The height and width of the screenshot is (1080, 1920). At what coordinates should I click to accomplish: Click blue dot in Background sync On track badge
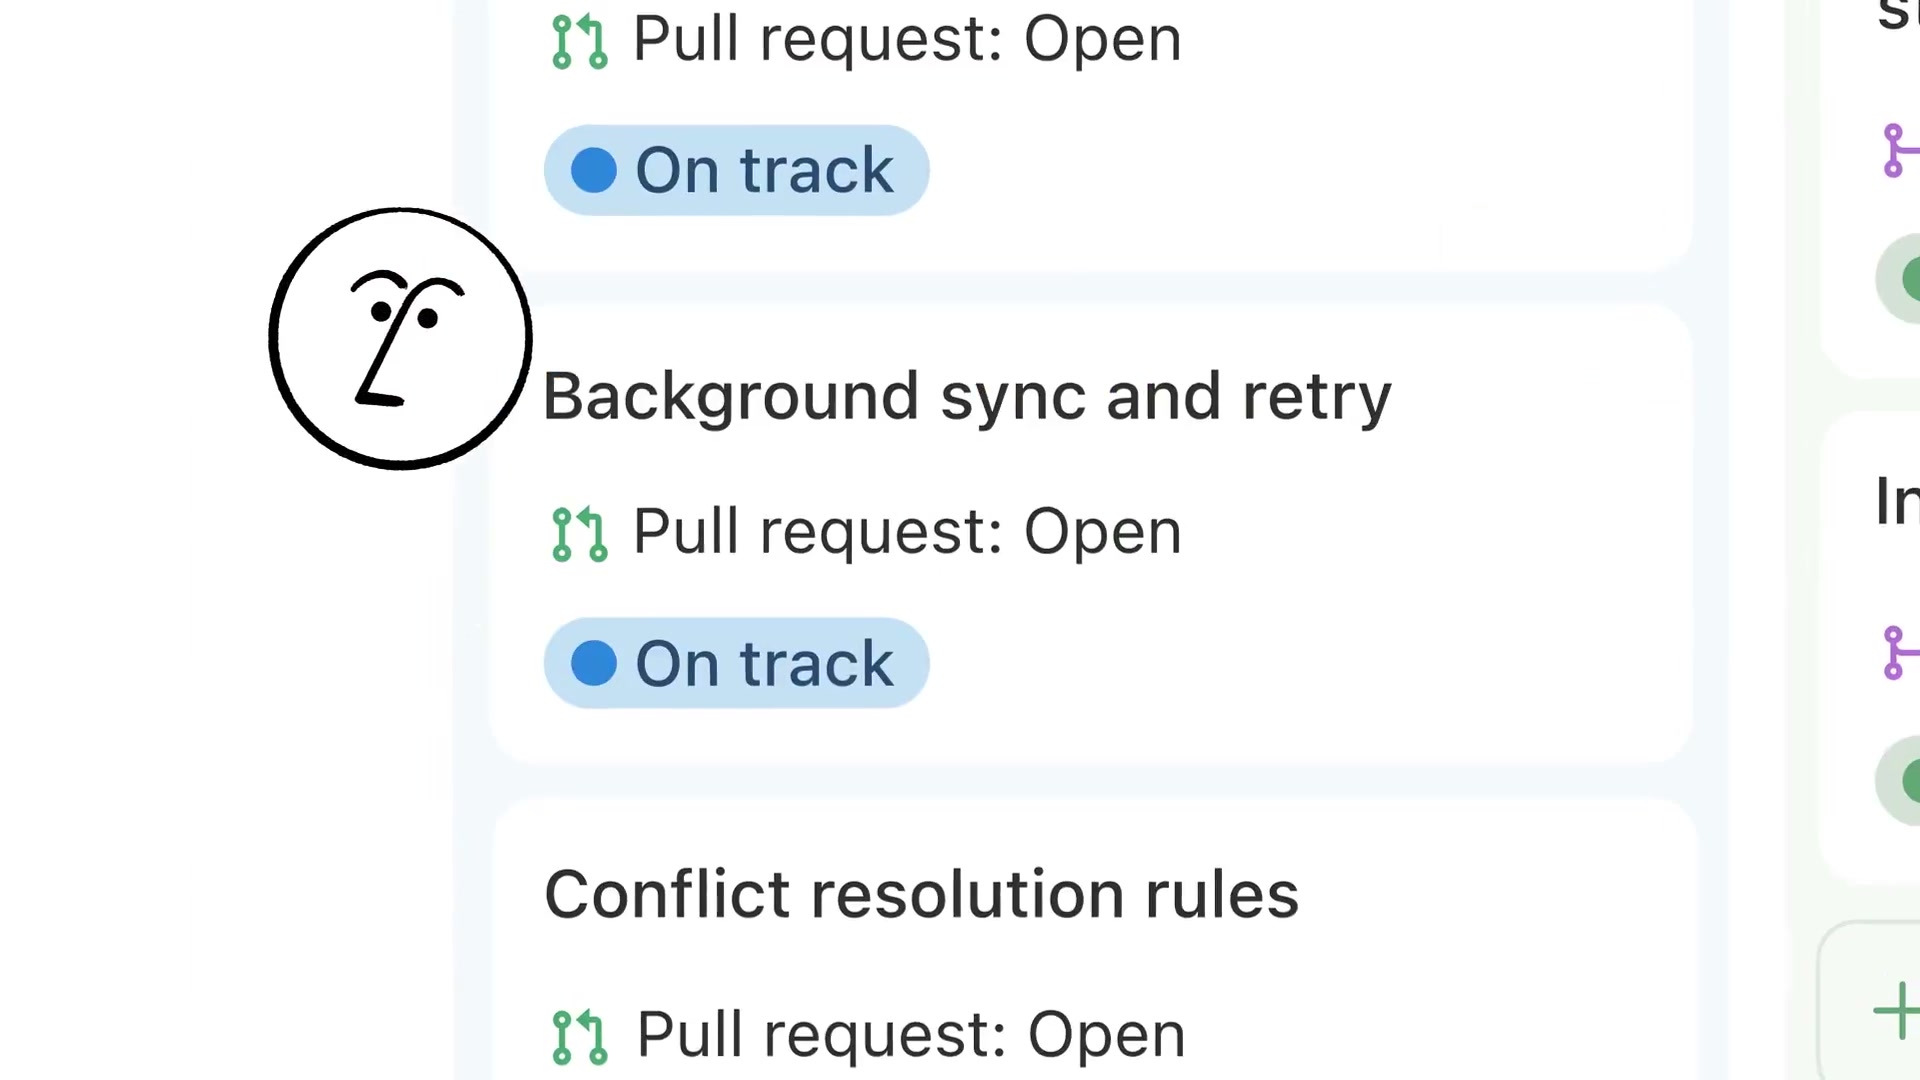594,664
